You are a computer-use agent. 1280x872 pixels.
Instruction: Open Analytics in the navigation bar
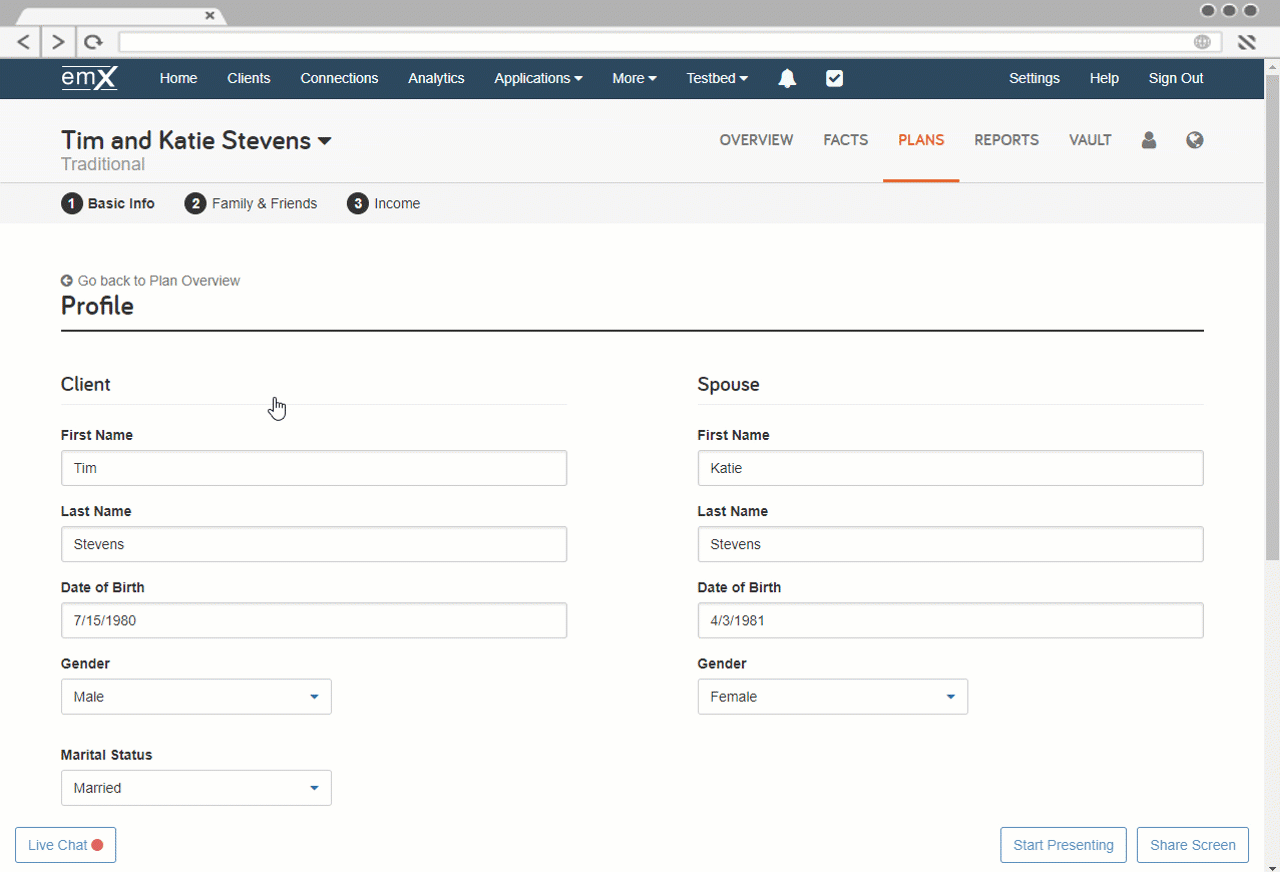click(x=436, y=78)
